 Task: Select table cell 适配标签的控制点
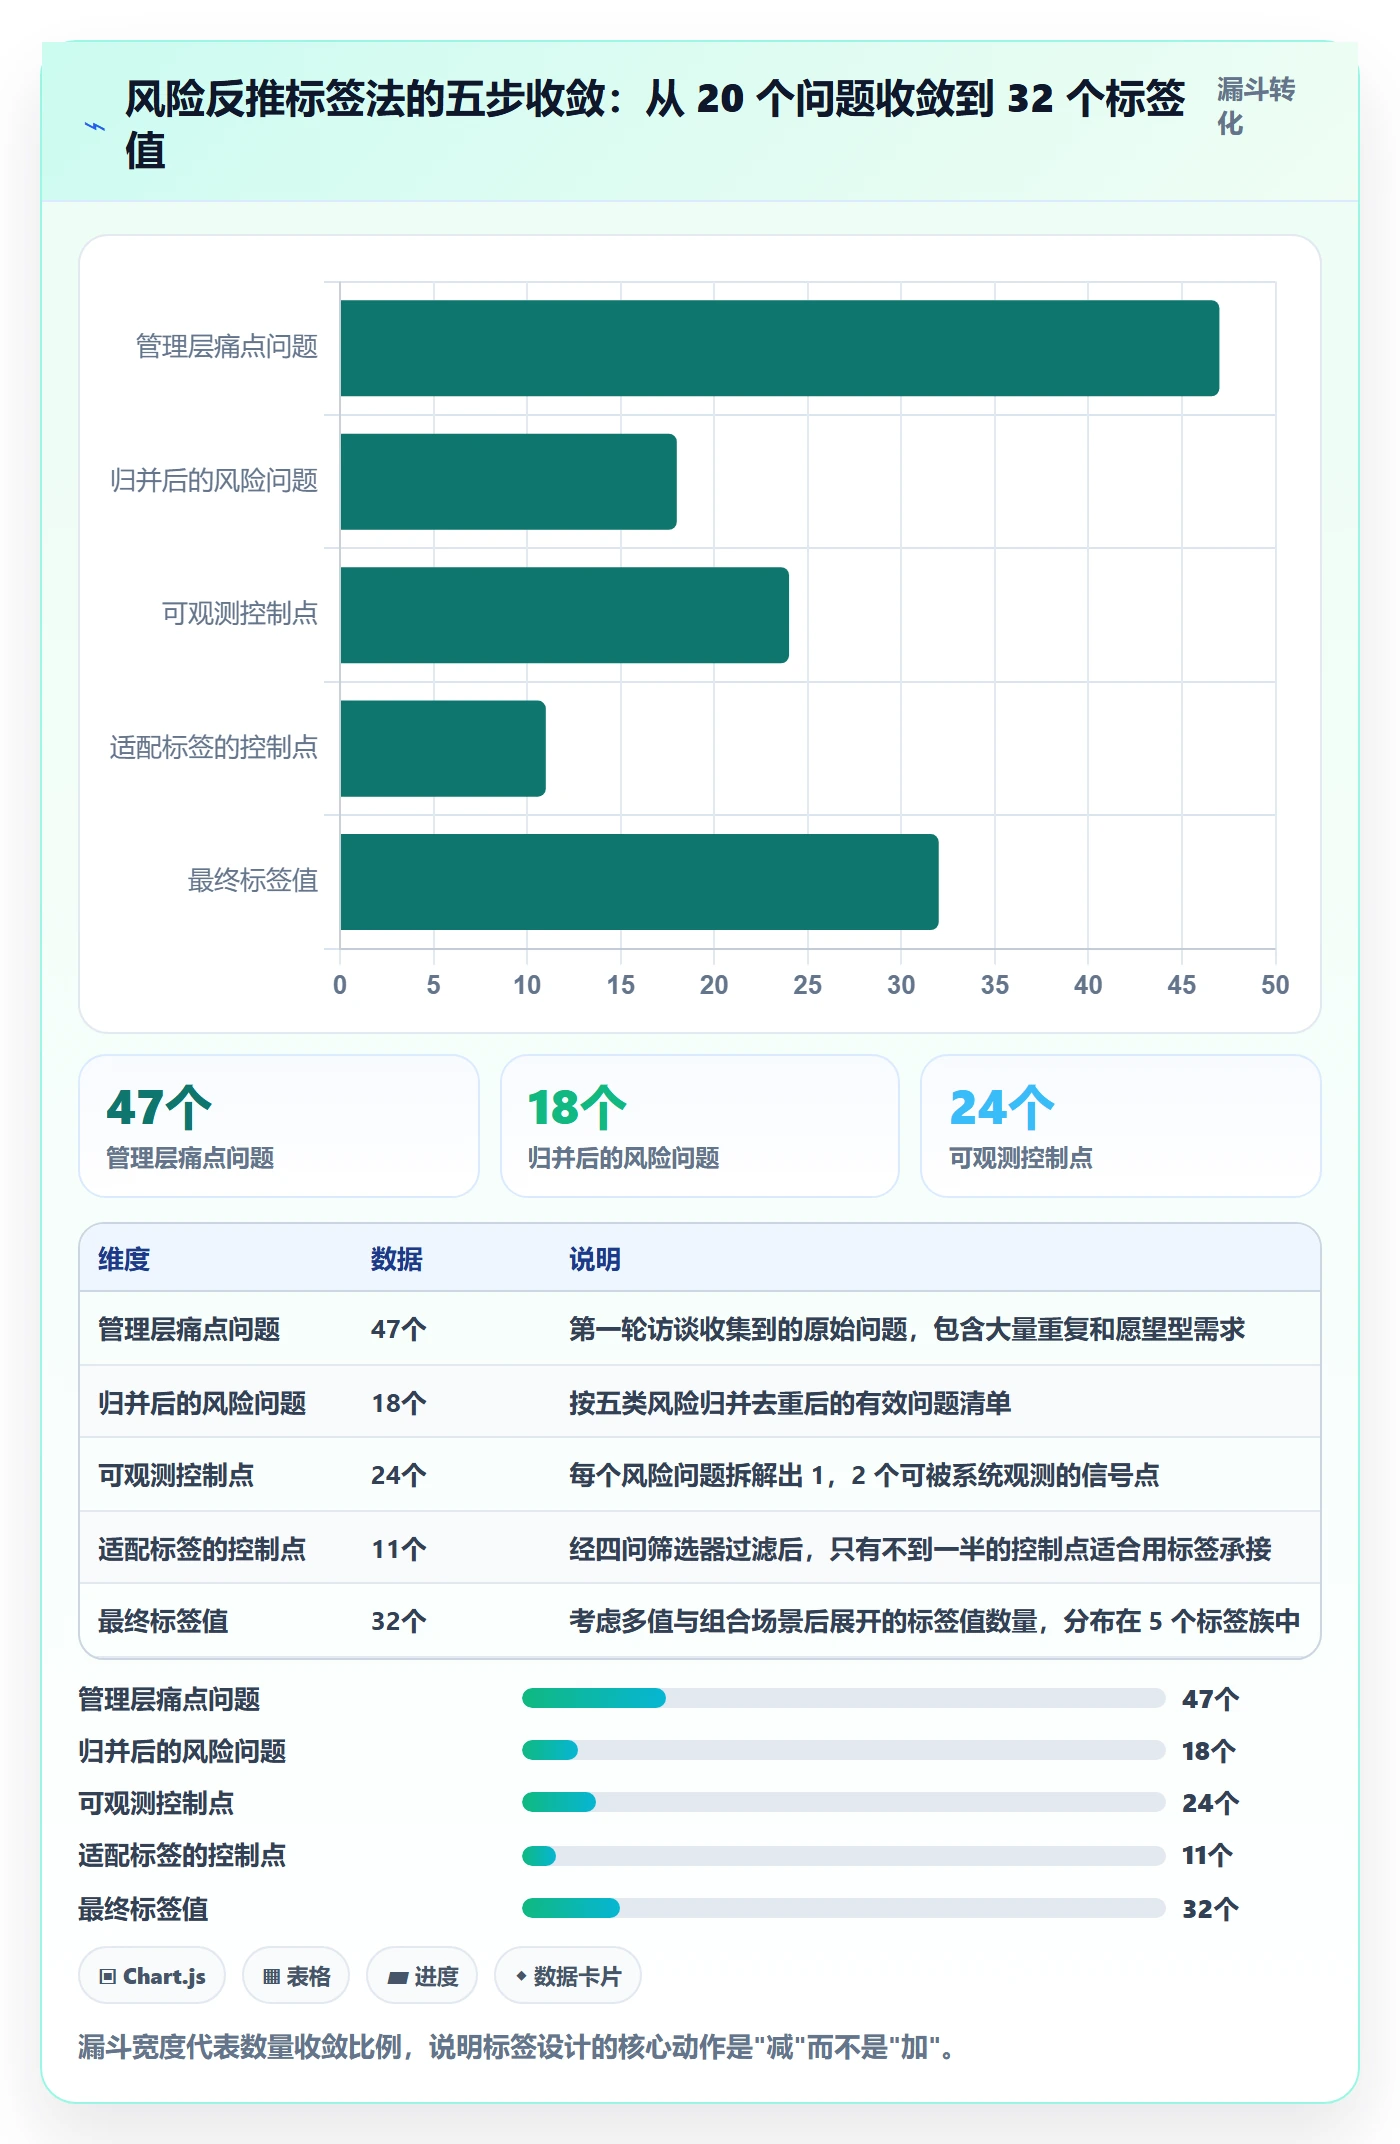202,1549
